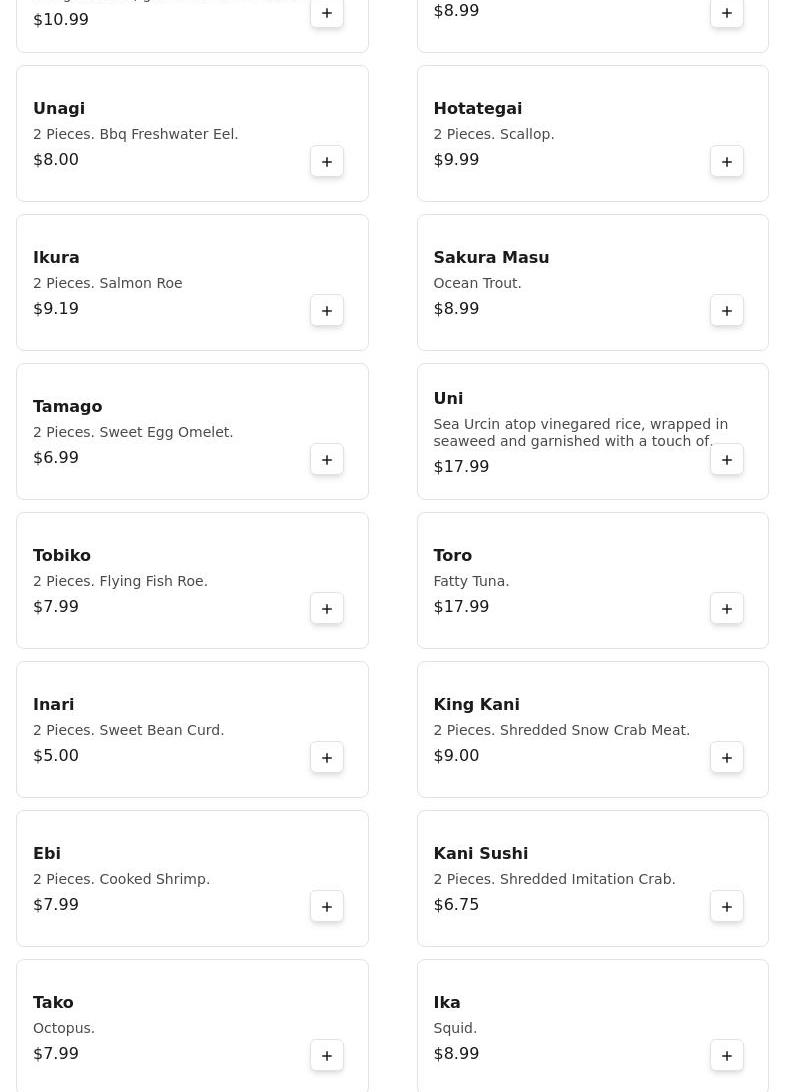Open the Uni item details

tap(448, 398)
